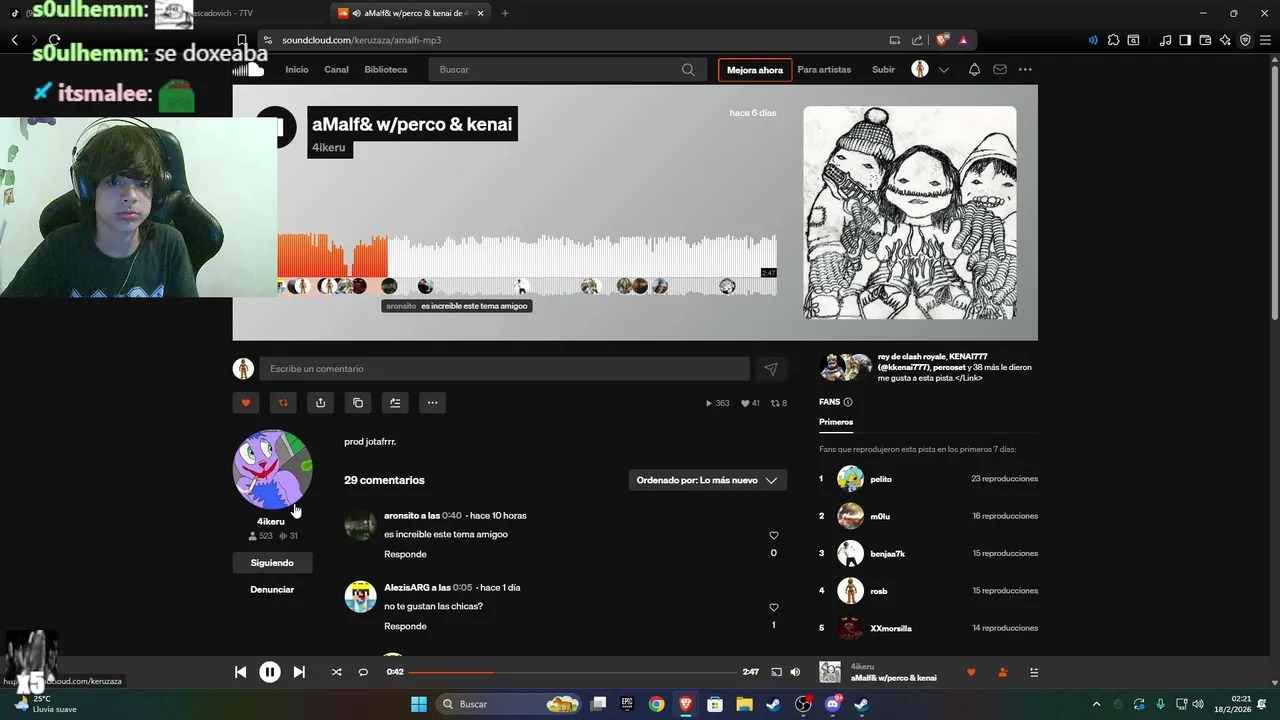Copy the track link icon
Viewport: 1280px width, 720px height.
click(x=358, y=403)
